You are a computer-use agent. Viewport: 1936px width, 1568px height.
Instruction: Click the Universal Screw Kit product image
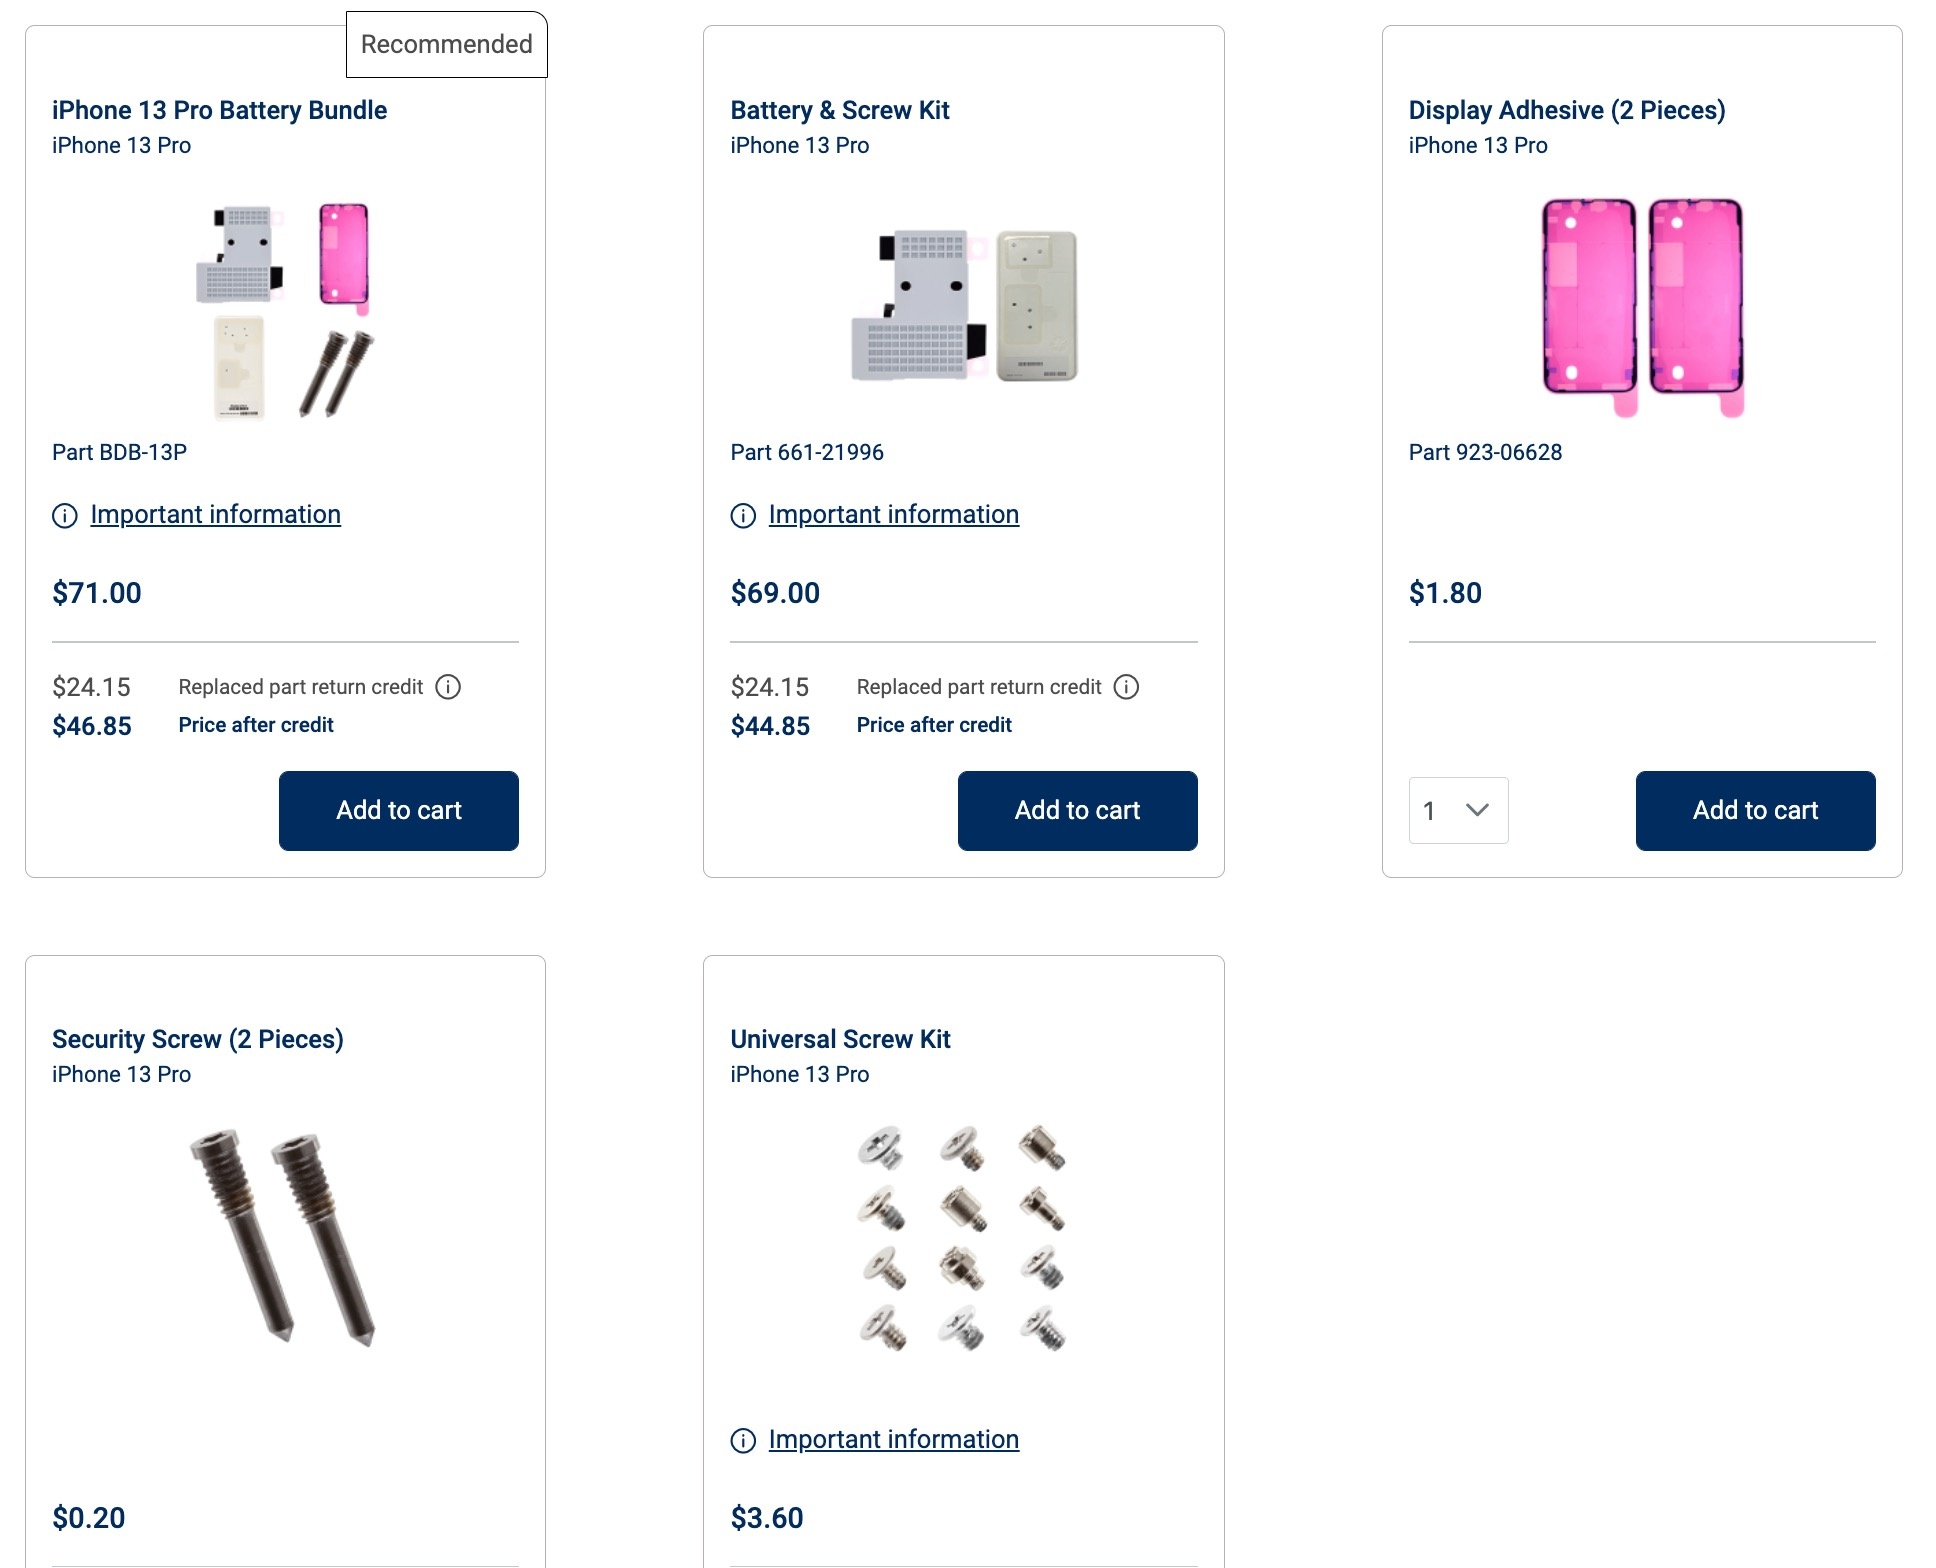[x=964, y=1237]
